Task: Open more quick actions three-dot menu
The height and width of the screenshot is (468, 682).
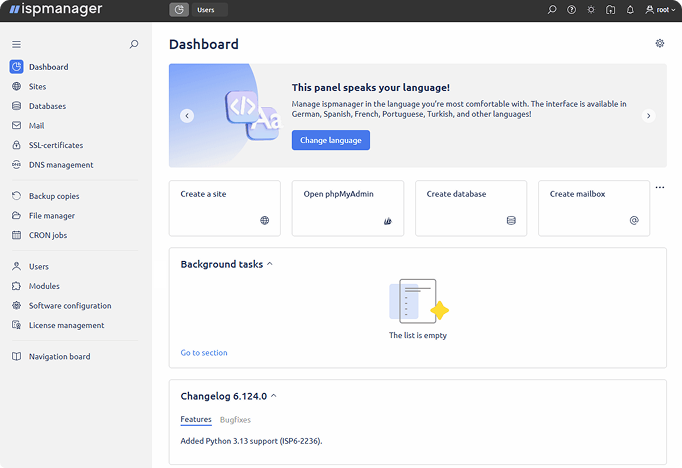Action: [659, 187]
